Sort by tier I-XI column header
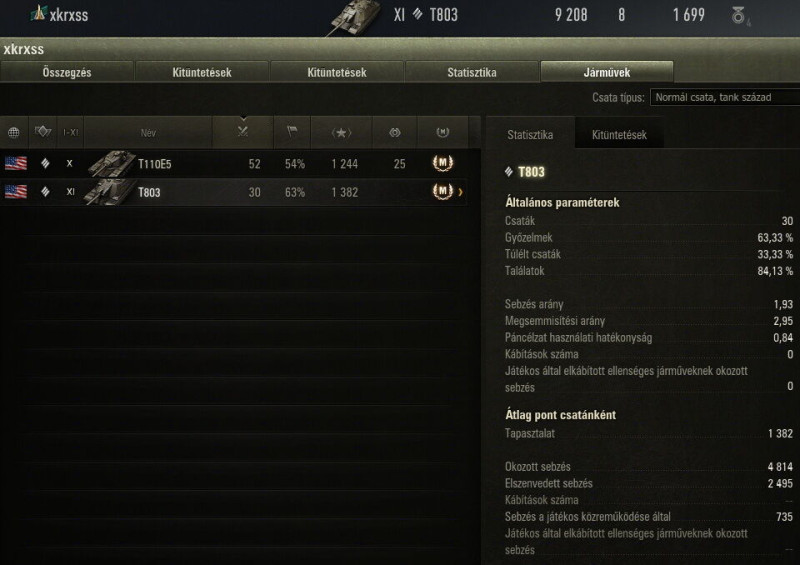 click(x=70, y=133)
